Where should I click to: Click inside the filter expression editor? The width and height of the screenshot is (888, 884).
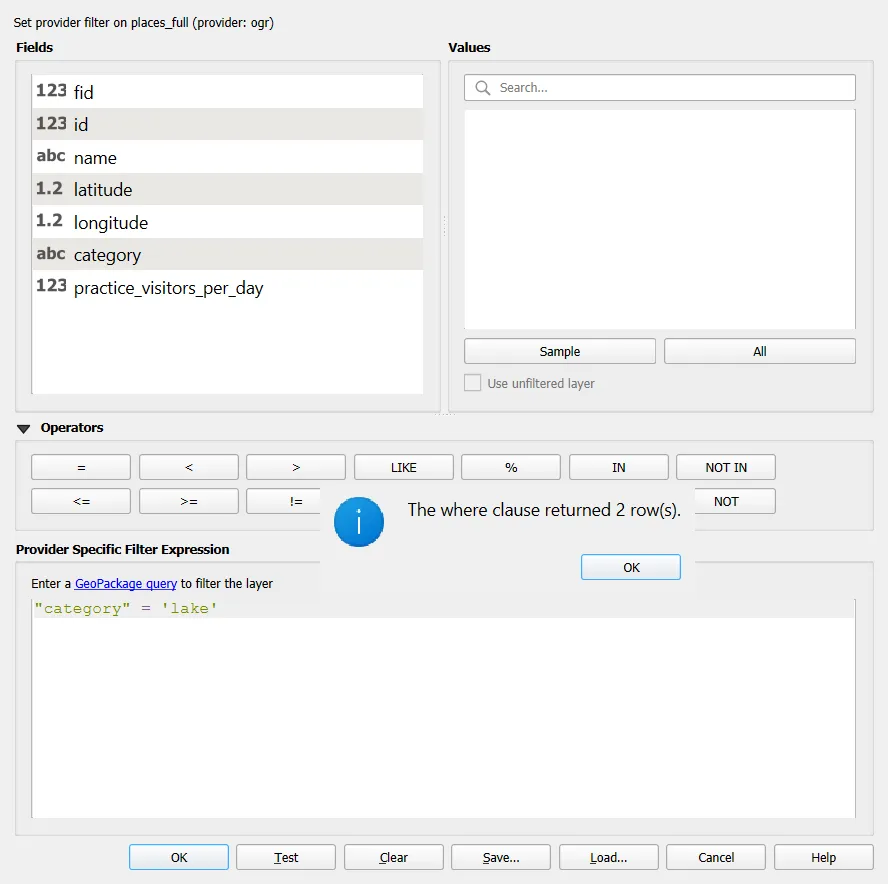(x=443, y=708)
